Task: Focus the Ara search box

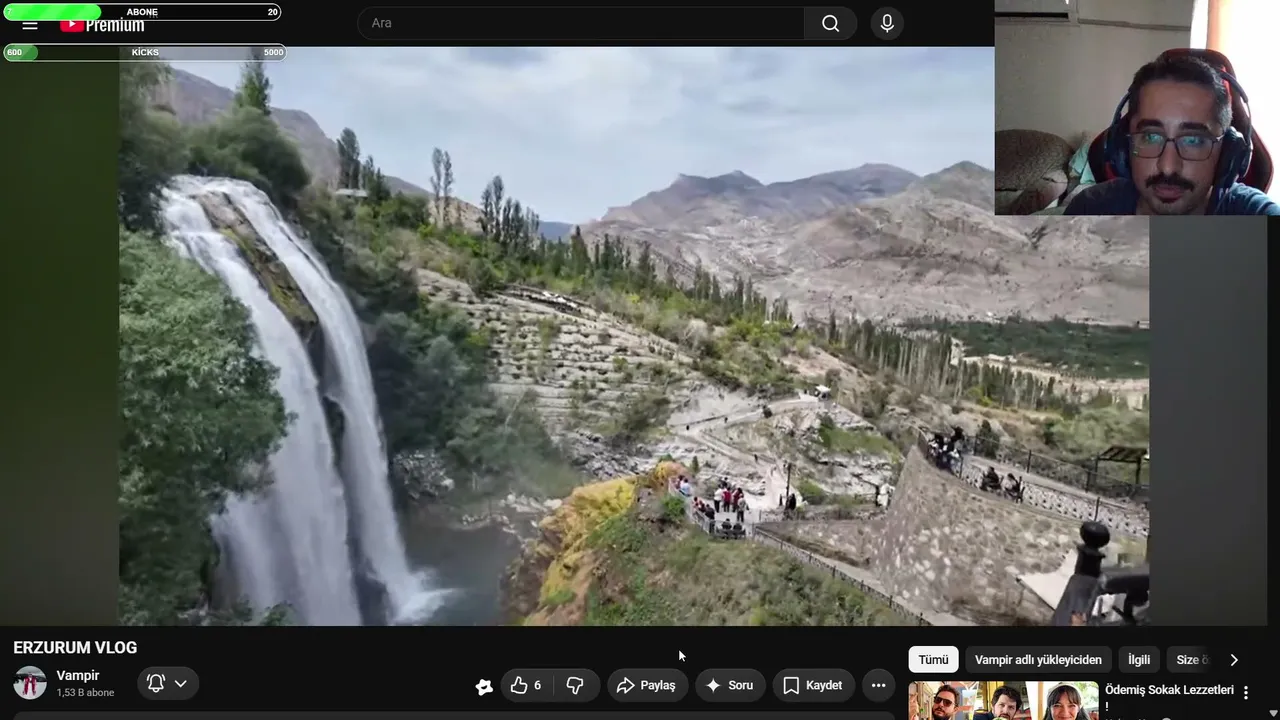Action: click(581, 23)
